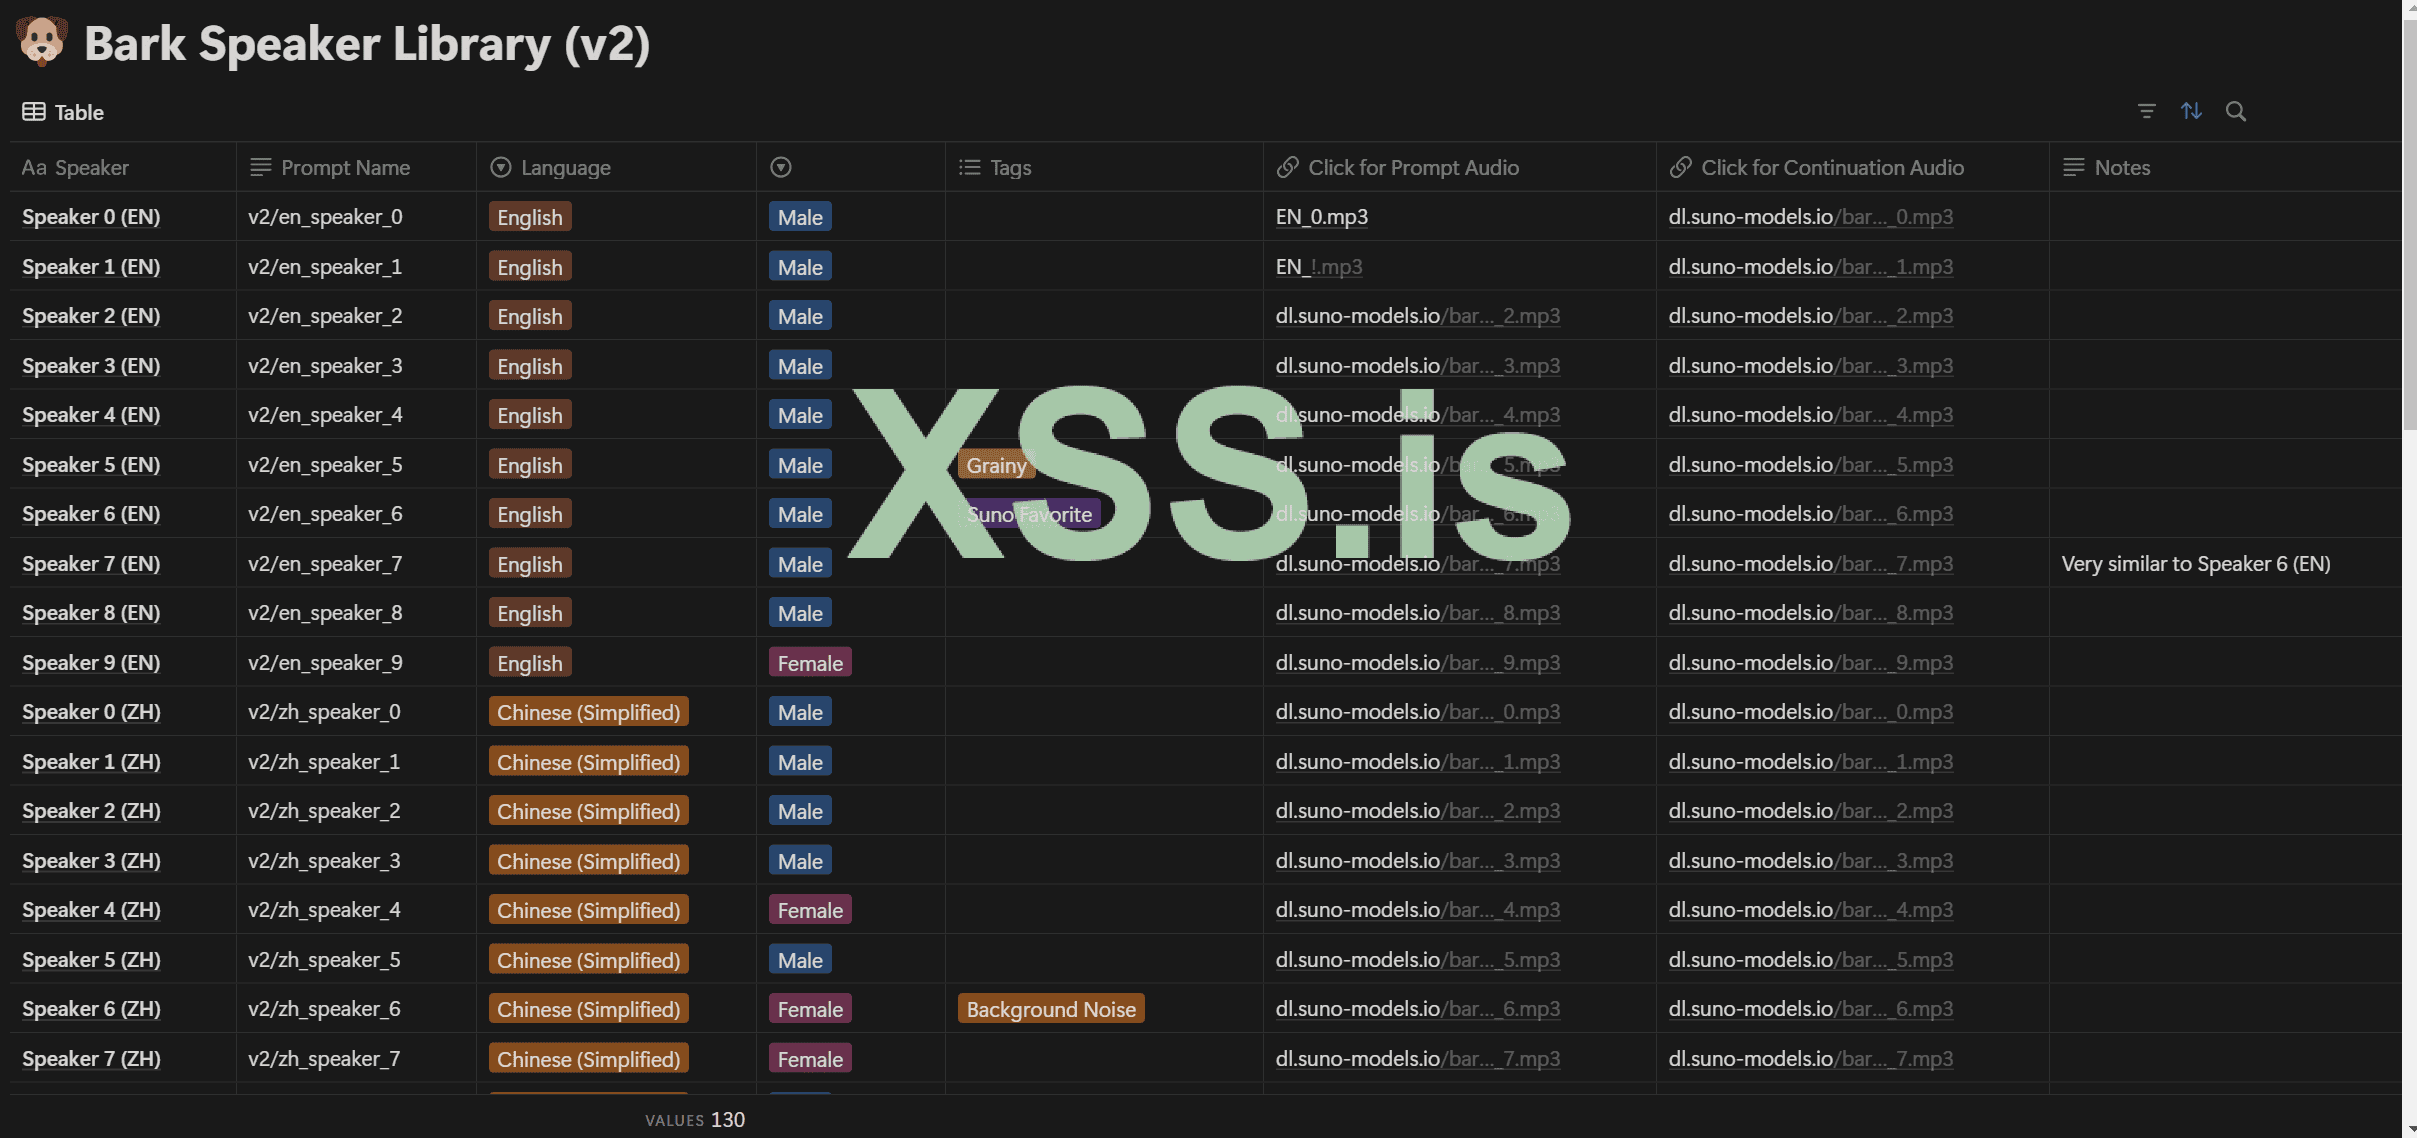2417x1138 pixels.
Task: Click the vertical scrollbar thumb
Action: point(2409,220)
